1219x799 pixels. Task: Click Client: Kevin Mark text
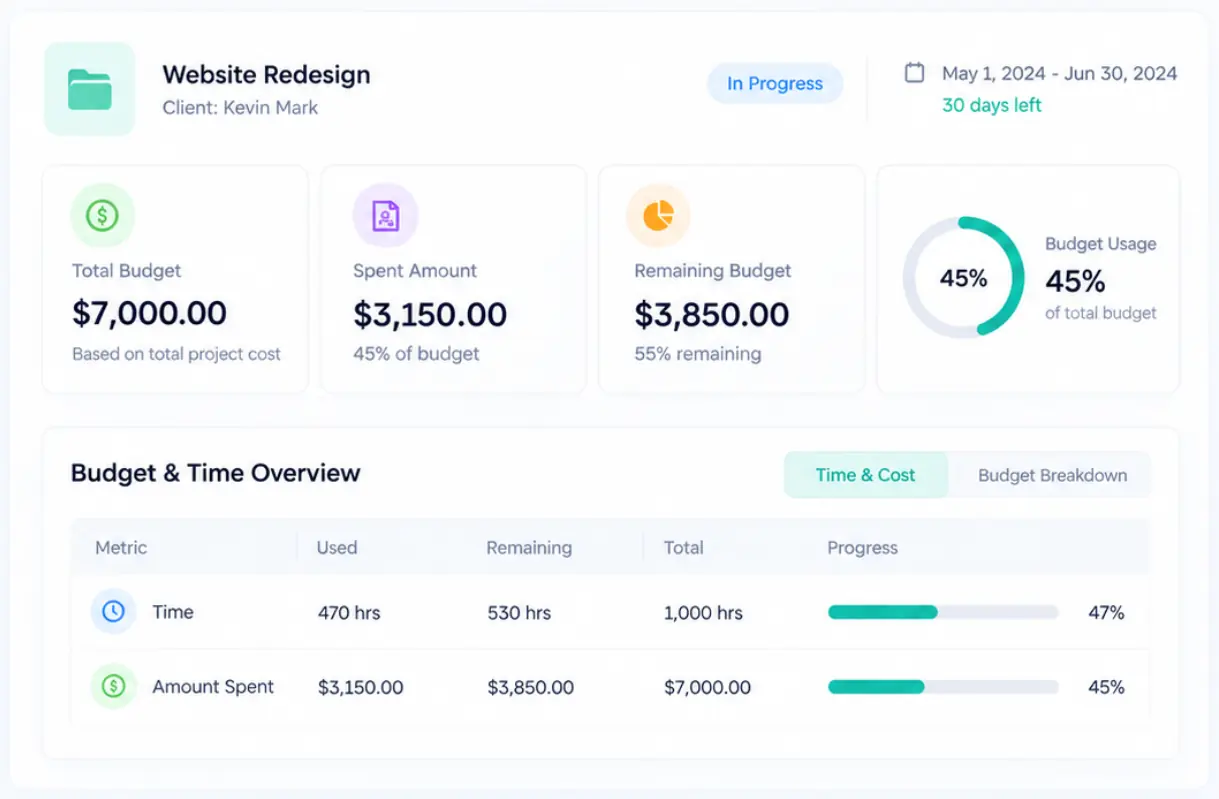(240, 107)
